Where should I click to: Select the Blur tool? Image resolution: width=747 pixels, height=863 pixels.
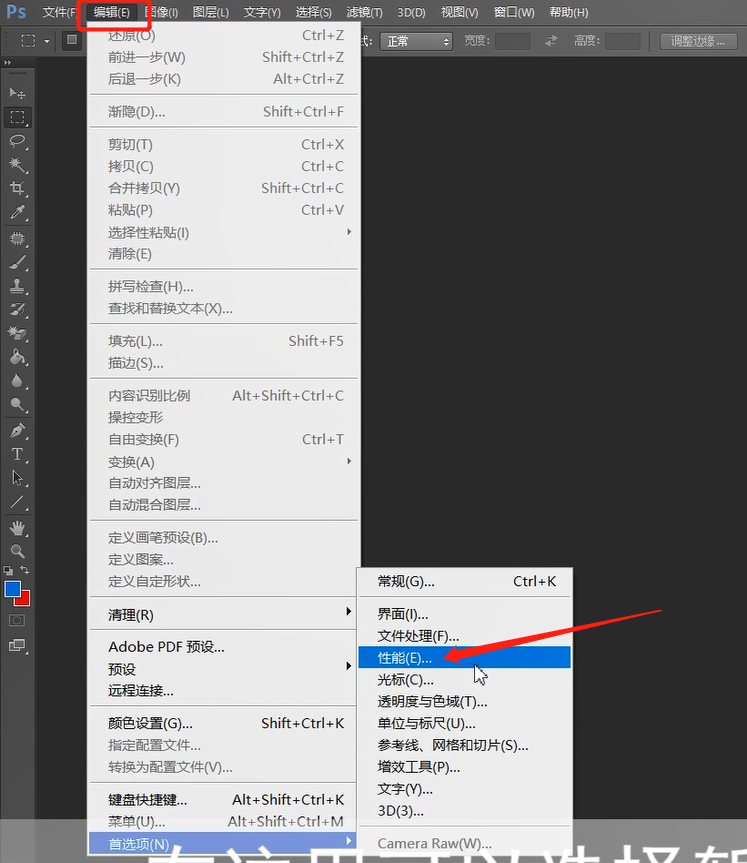(17, 381)
